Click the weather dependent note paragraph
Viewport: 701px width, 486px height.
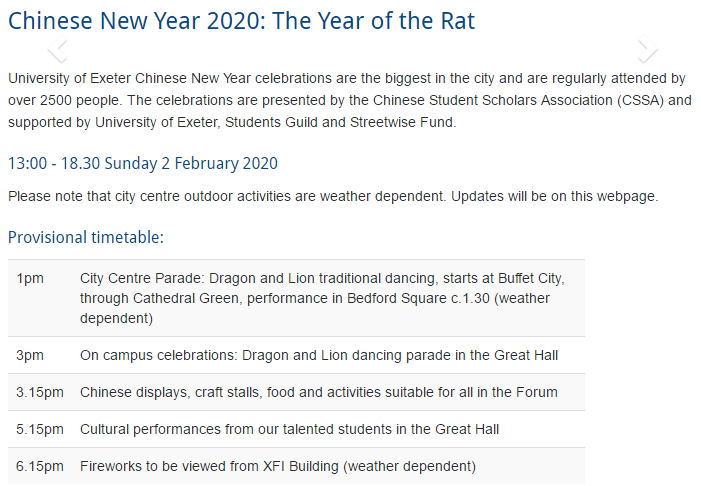(333, 196)
